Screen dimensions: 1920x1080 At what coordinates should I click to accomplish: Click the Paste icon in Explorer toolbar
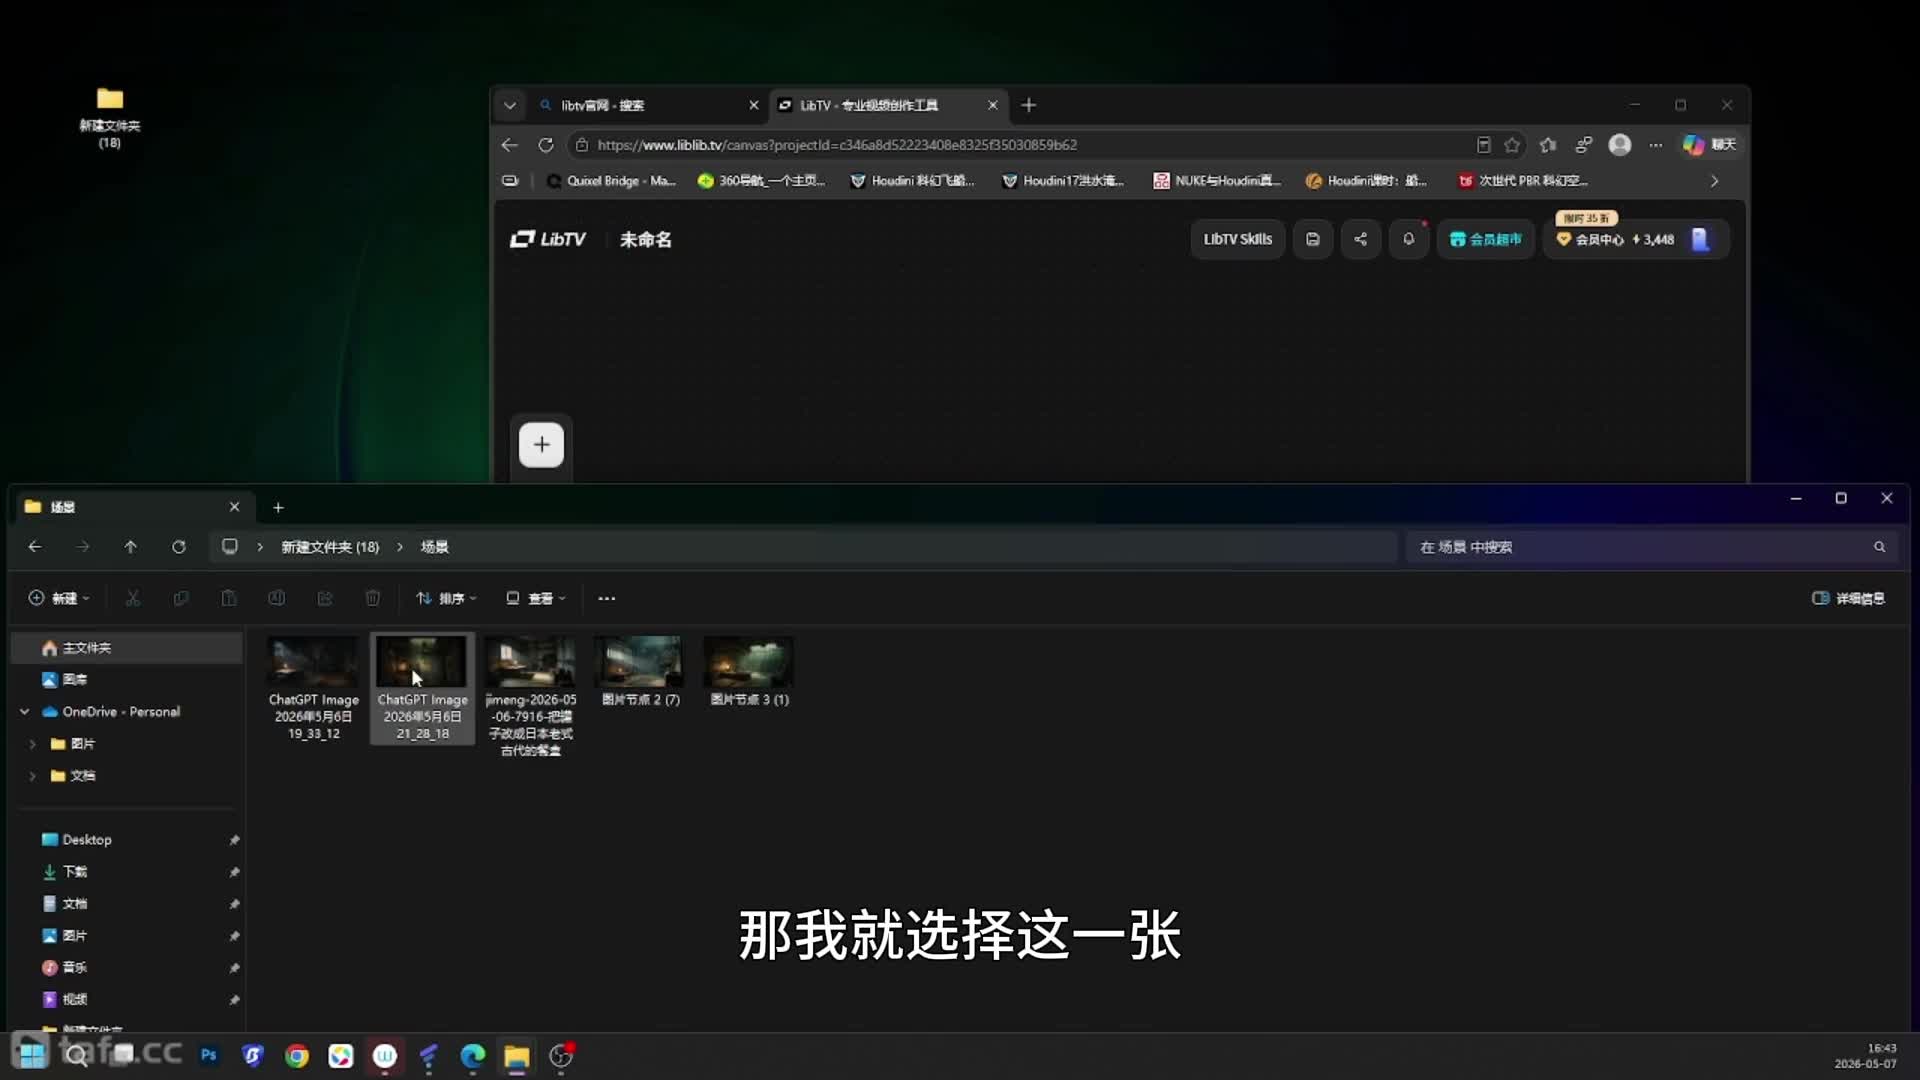point(229,598)
